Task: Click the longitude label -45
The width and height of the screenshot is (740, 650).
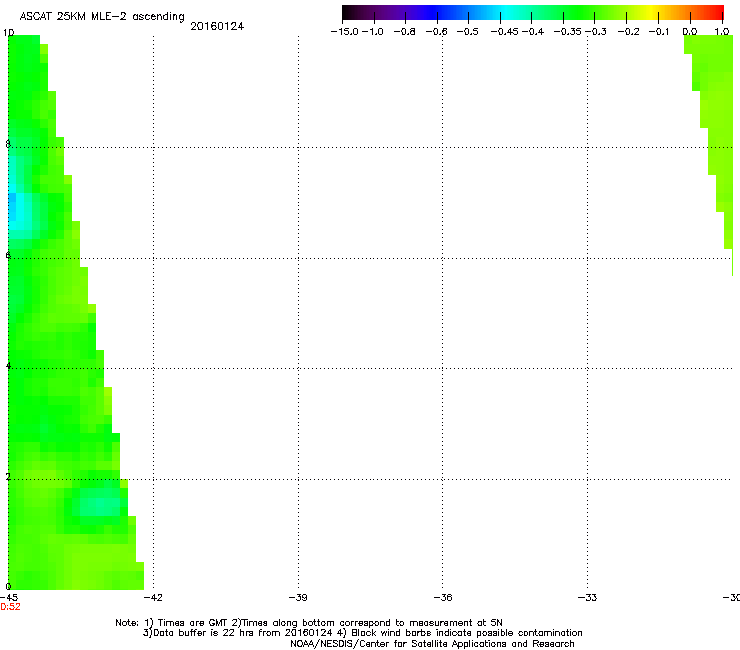Action: [x=9, y=597]
